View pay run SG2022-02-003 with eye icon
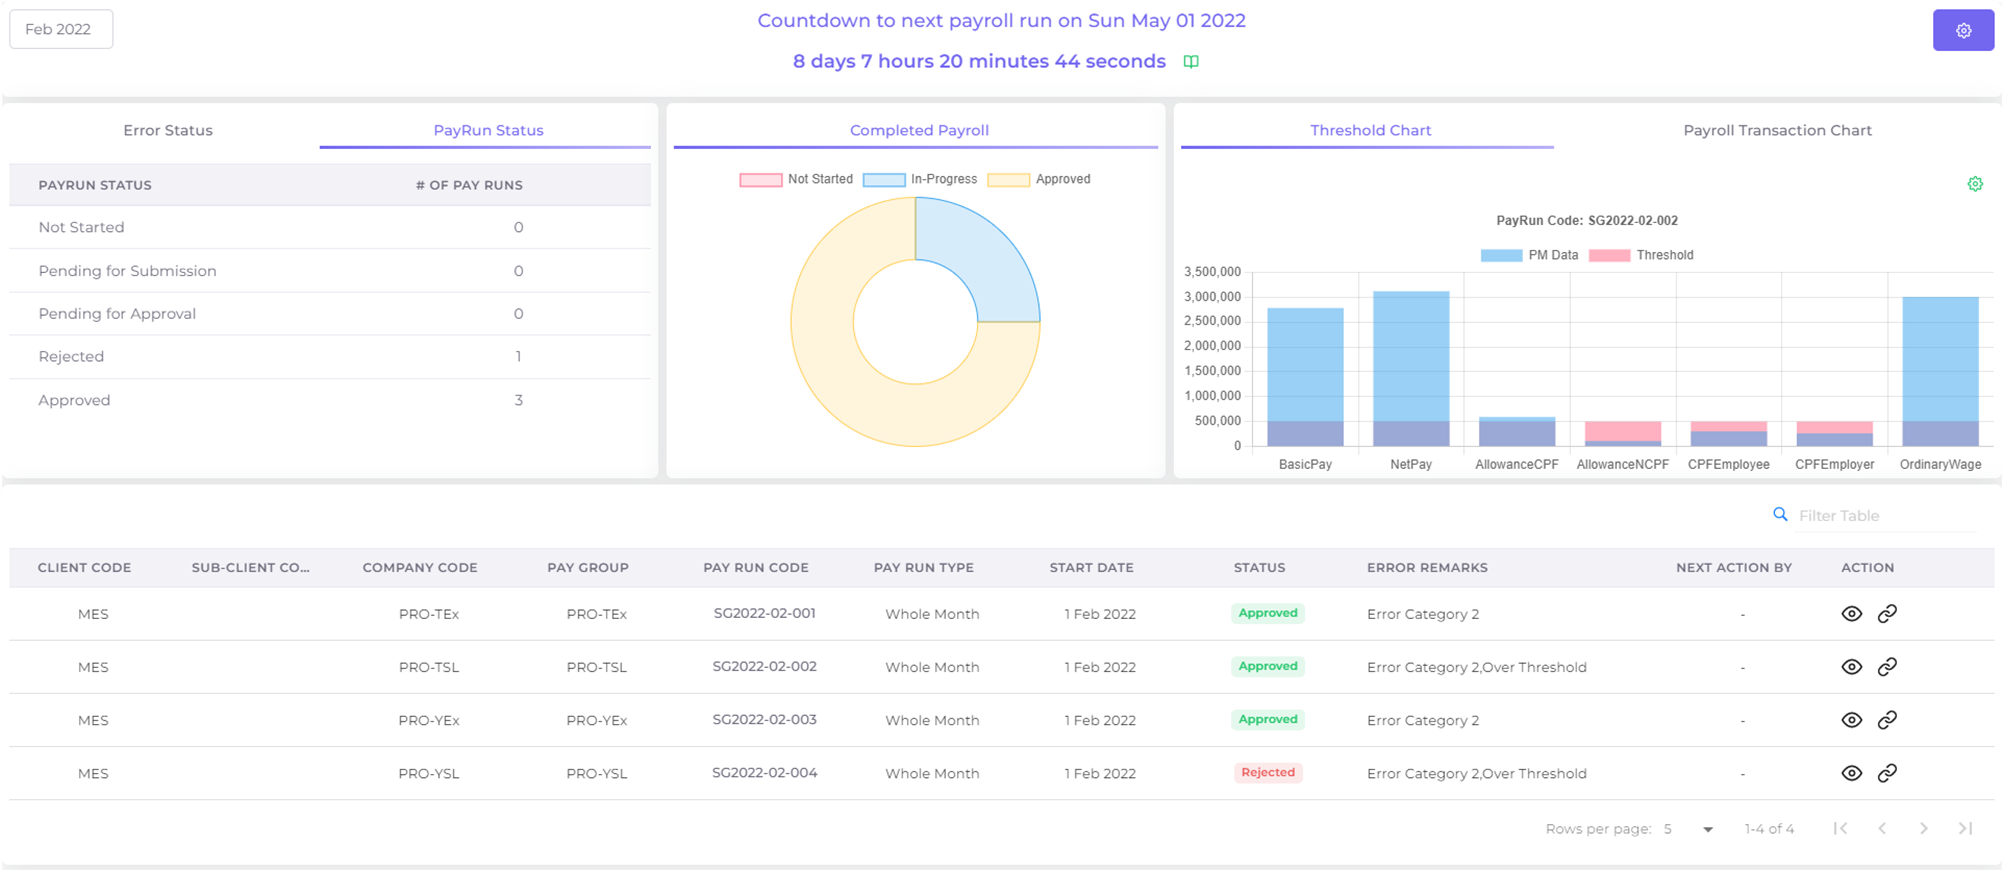The width and height of the screenshot is (2004, 872). pos(1852,720)
